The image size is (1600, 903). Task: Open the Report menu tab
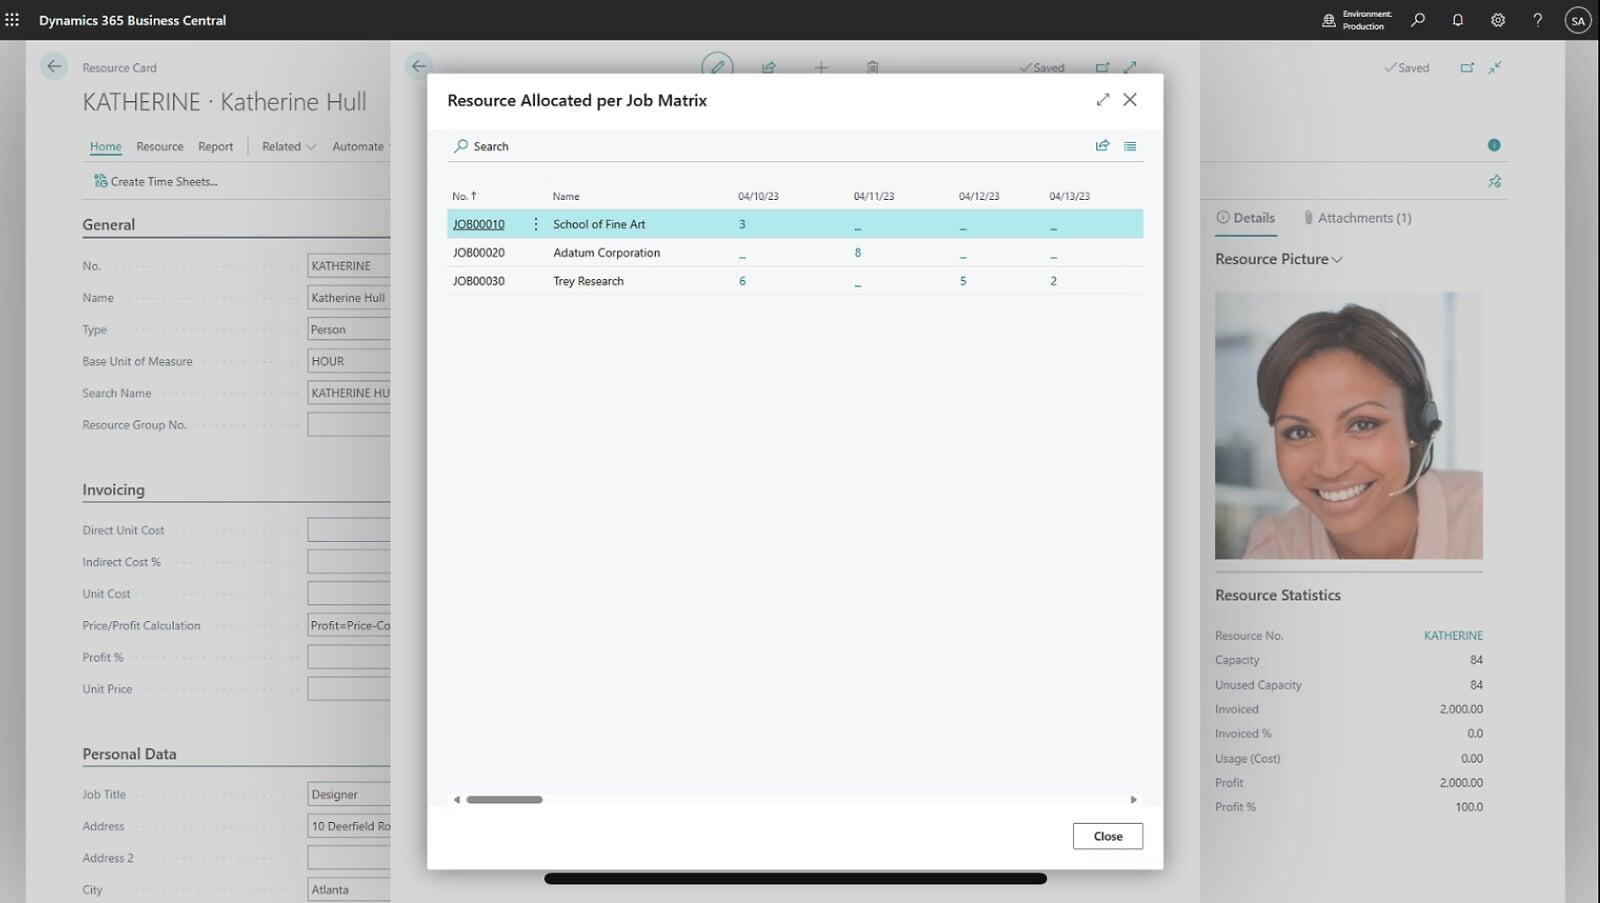click(216, 146)
